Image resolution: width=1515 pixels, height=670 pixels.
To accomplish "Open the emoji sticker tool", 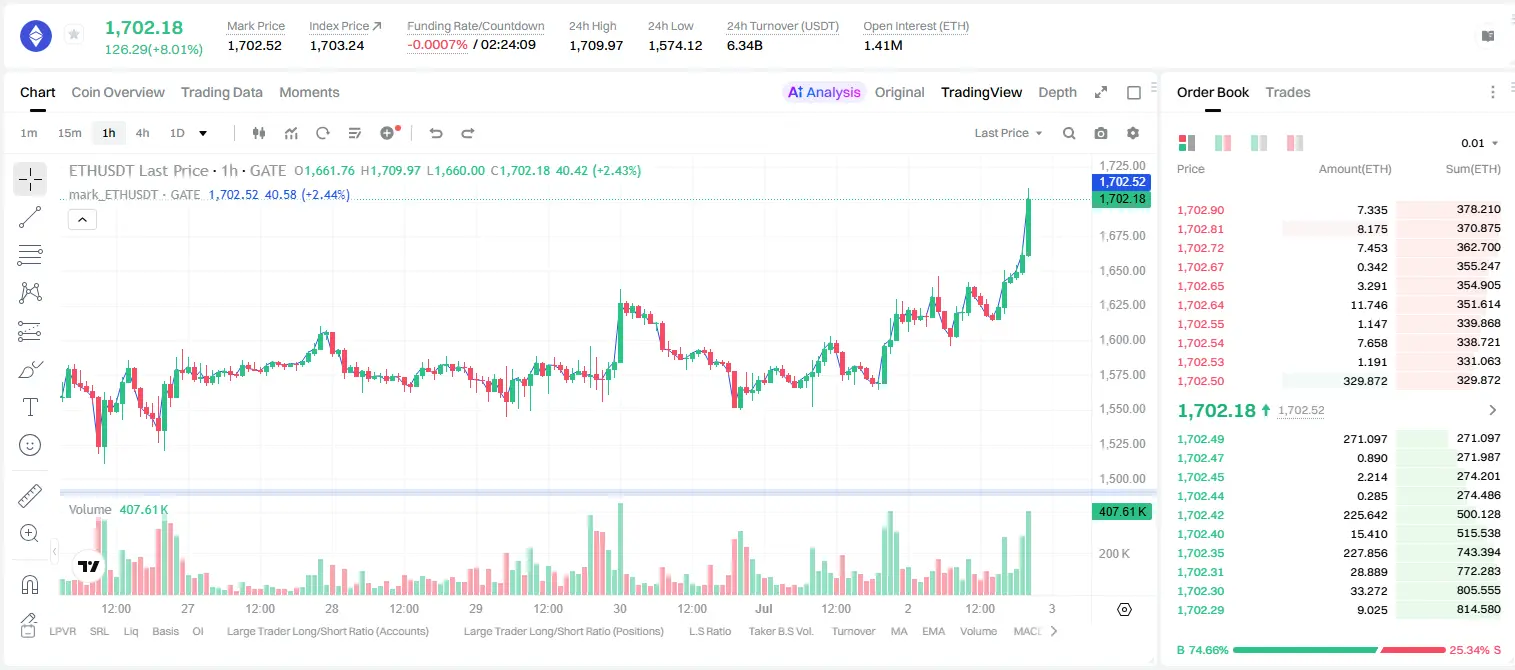I will [x=30, y=445].
